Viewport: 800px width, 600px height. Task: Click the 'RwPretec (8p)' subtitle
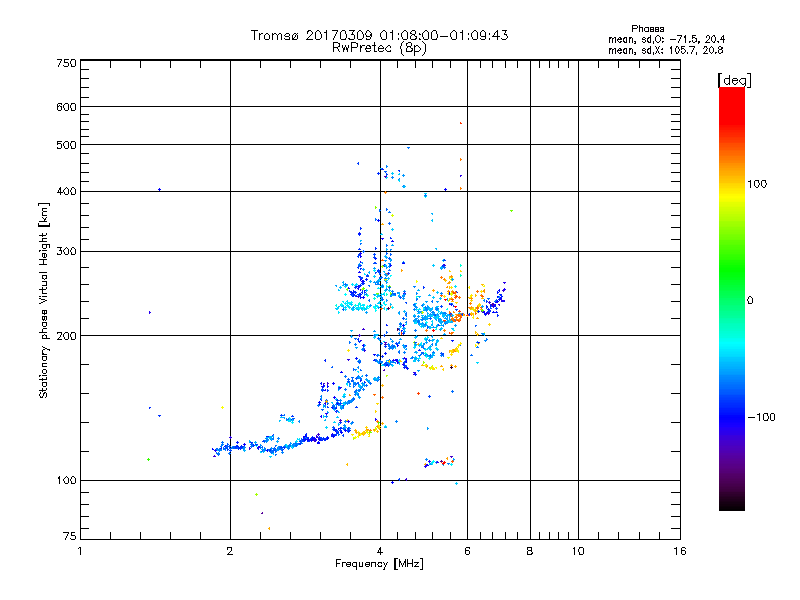pyautogui.click(x=379, y=47)
